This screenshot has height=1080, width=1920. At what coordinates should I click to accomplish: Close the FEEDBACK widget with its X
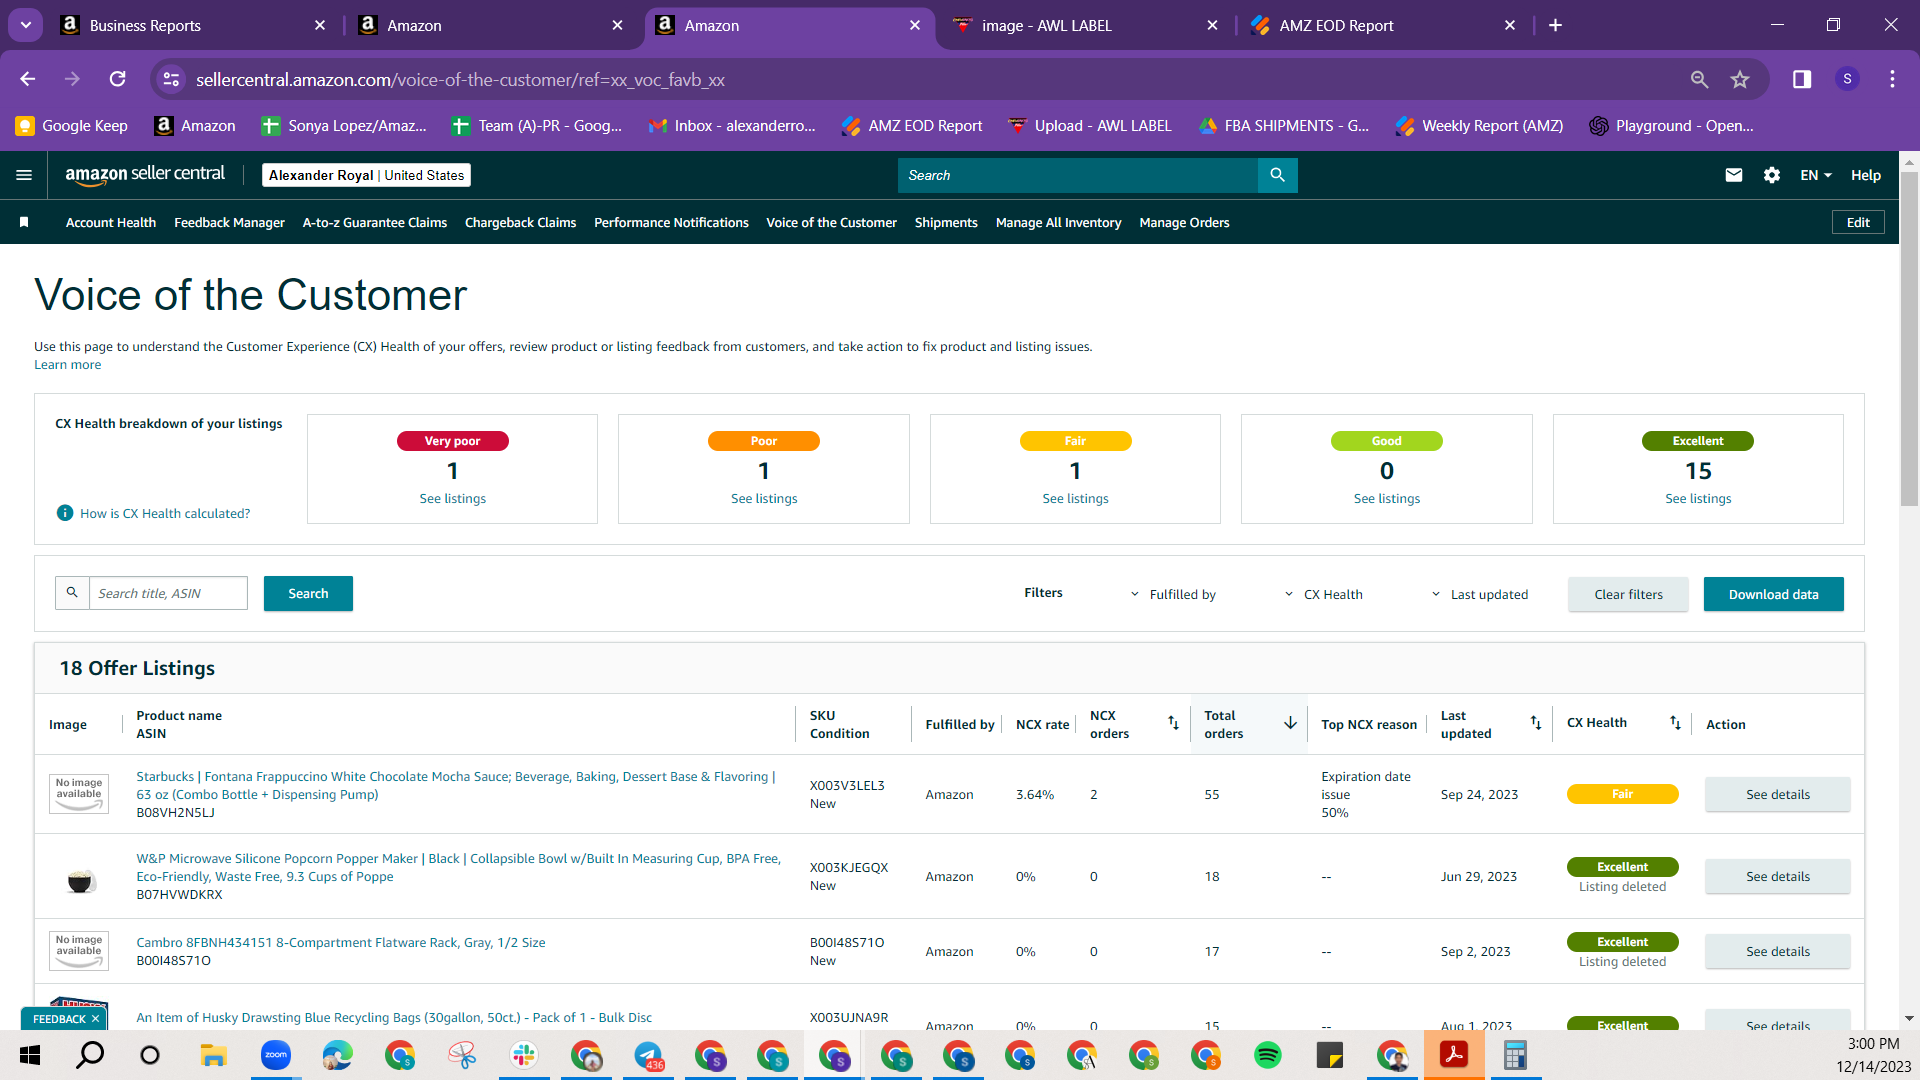pyautogui.click(x=95, y=1019)
